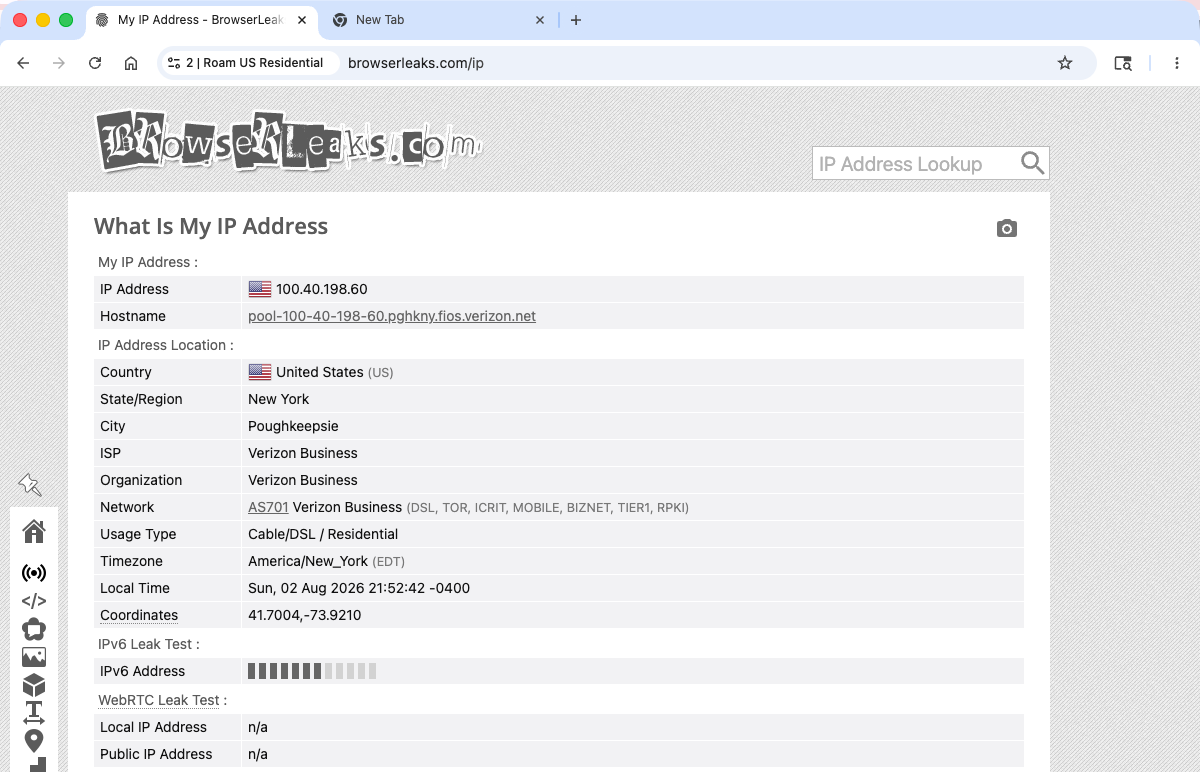Click the America/New_York timezone value
The width and height of the screenshot is (1200, 772).
coord(308,561)
